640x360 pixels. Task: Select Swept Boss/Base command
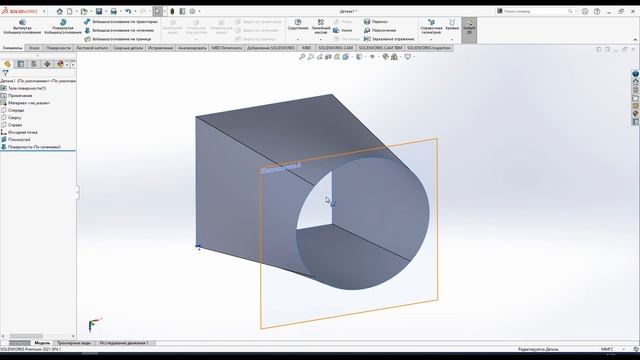pos(121,22)
